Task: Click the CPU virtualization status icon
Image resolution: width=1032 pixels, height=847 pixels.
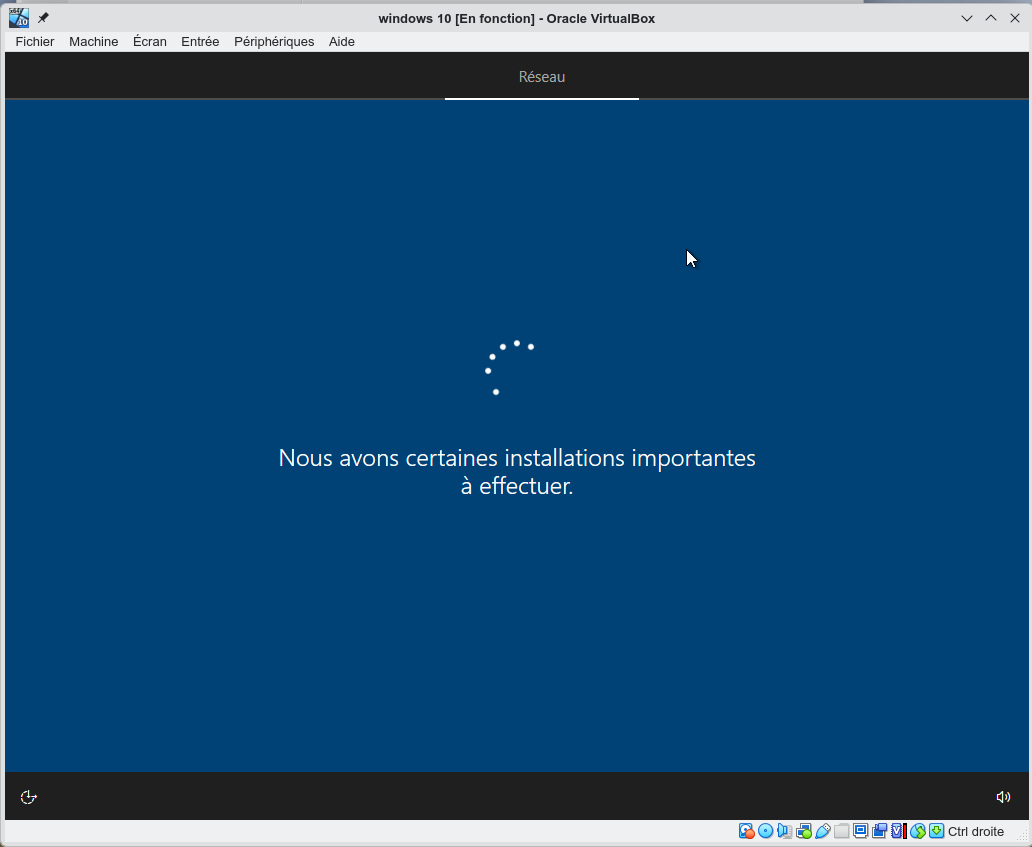Action: click(x=899, y=831)
